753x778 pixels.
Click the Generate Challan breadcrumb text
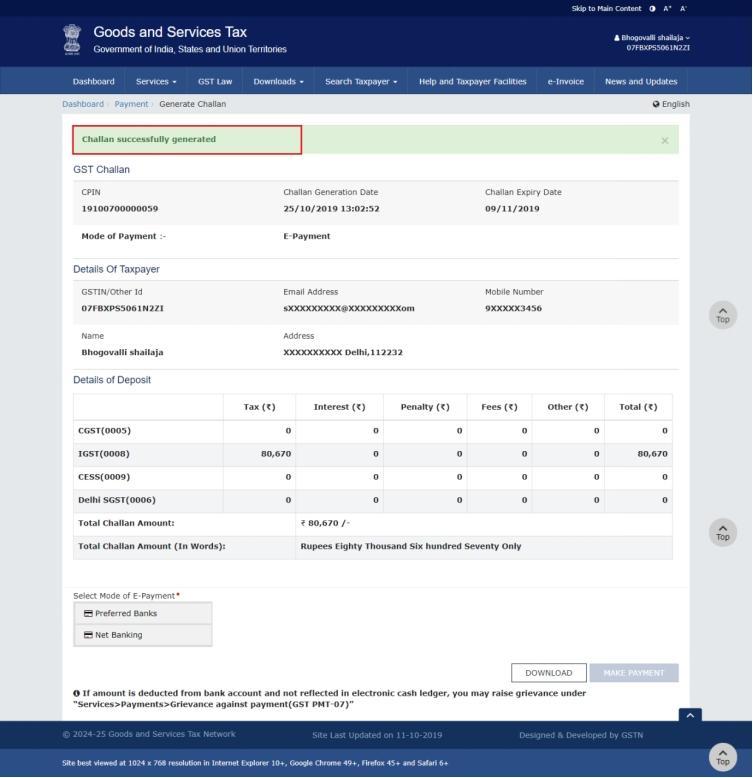click(192, 104)
